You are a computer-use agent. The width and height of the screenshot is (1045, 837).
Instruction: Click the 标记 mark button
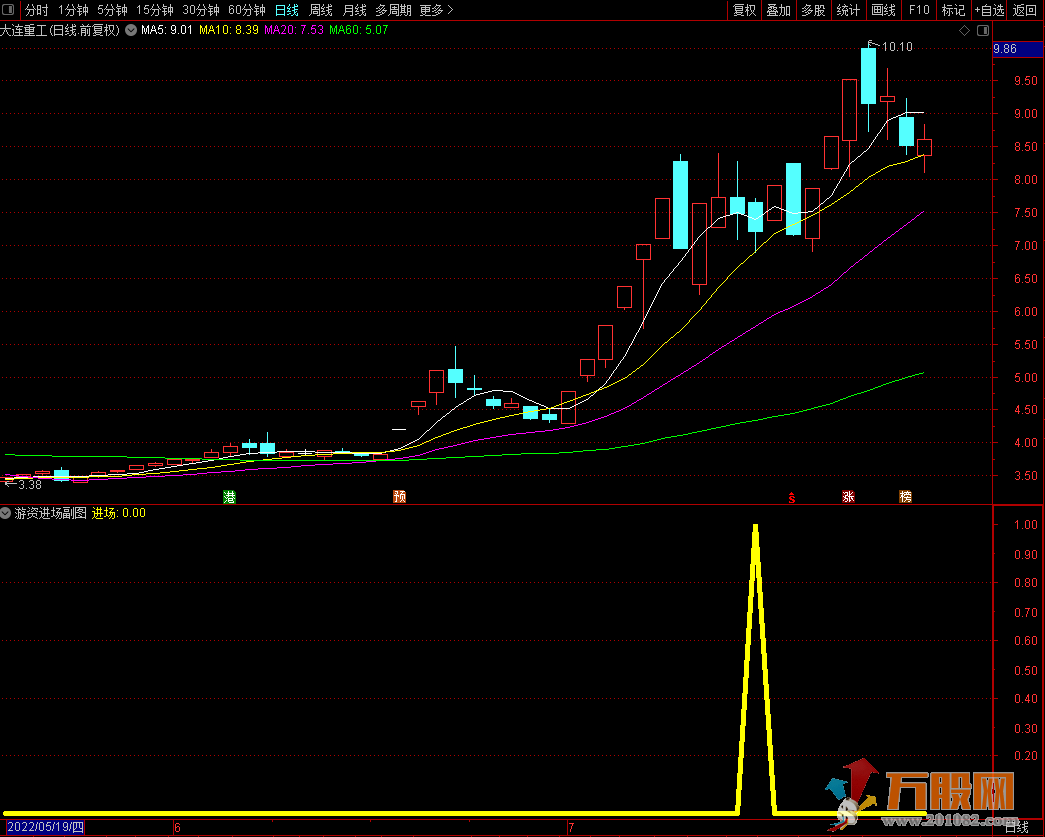click(x=953, y=10)
